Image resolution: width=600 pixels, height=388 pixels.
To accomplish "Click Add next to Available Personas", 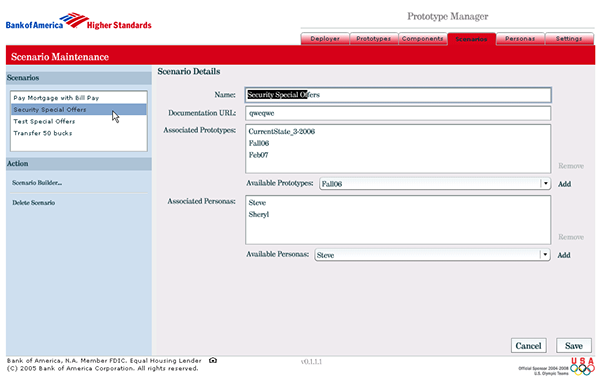I will pos(564,255).
